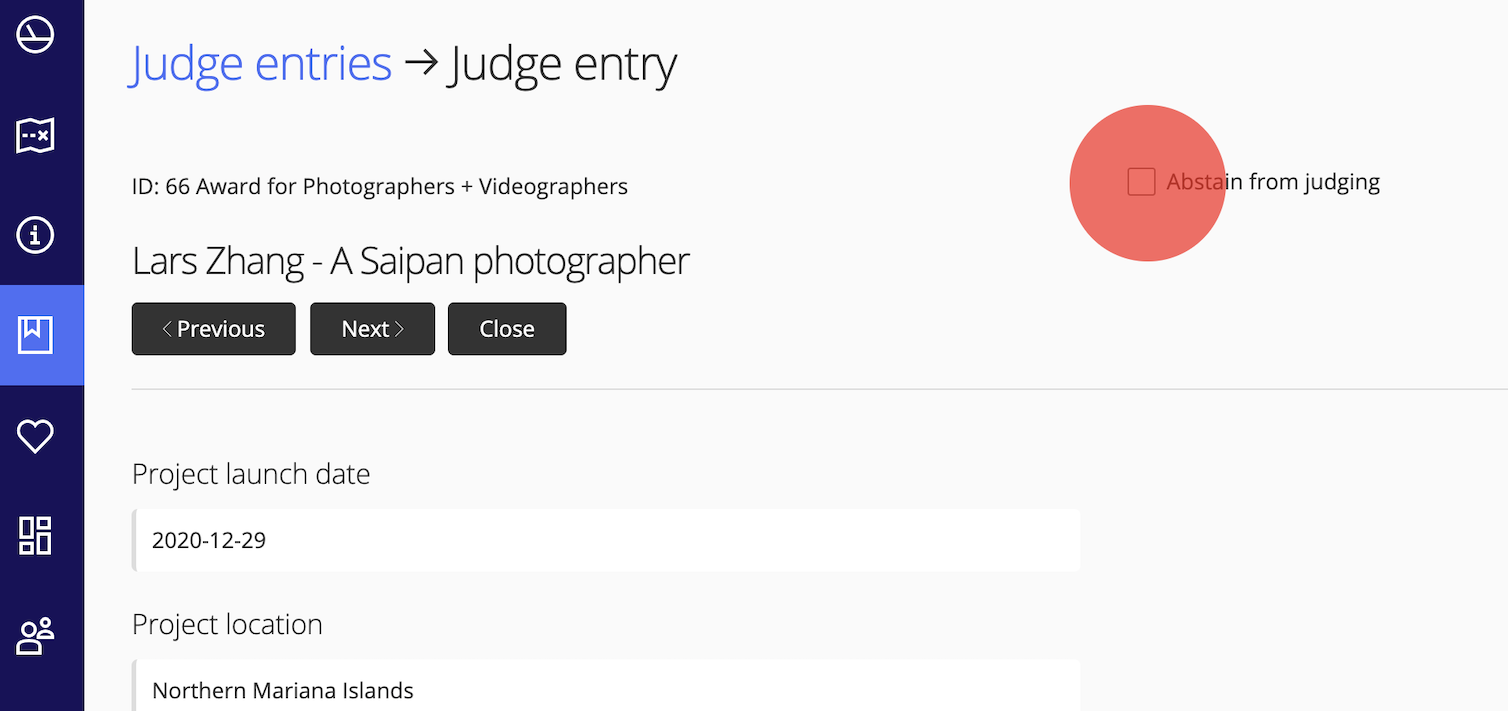
Task: Click the grid layout icon in the sidebar
Action: [x=34, y=536]
